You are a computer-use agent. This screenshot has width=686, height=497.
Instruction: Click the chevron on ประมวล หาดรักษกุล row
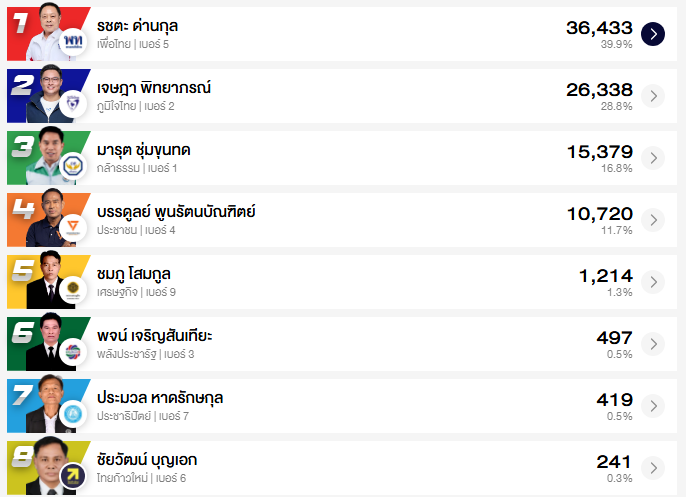coord(652,406)
